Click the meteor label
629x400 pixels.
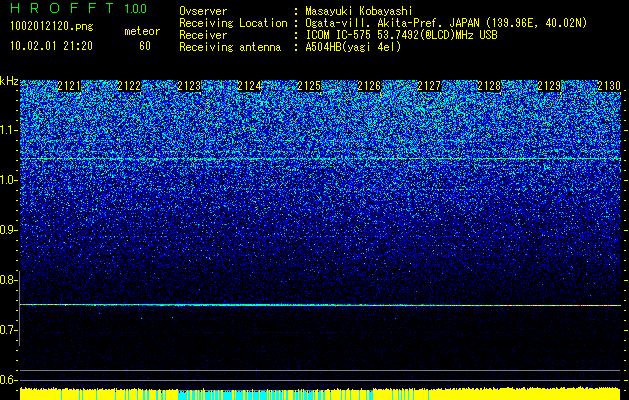(142, 31)
